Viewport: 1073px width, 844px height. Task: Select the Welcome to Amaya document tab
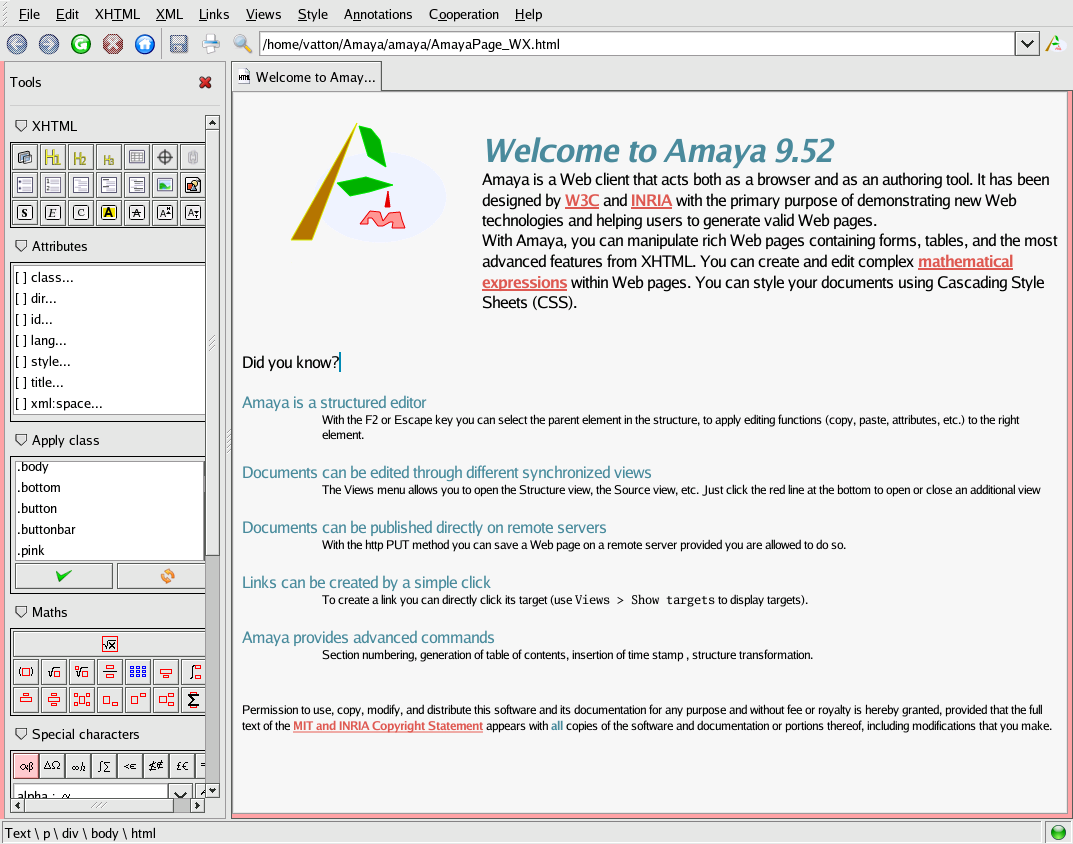click(307, 77)
